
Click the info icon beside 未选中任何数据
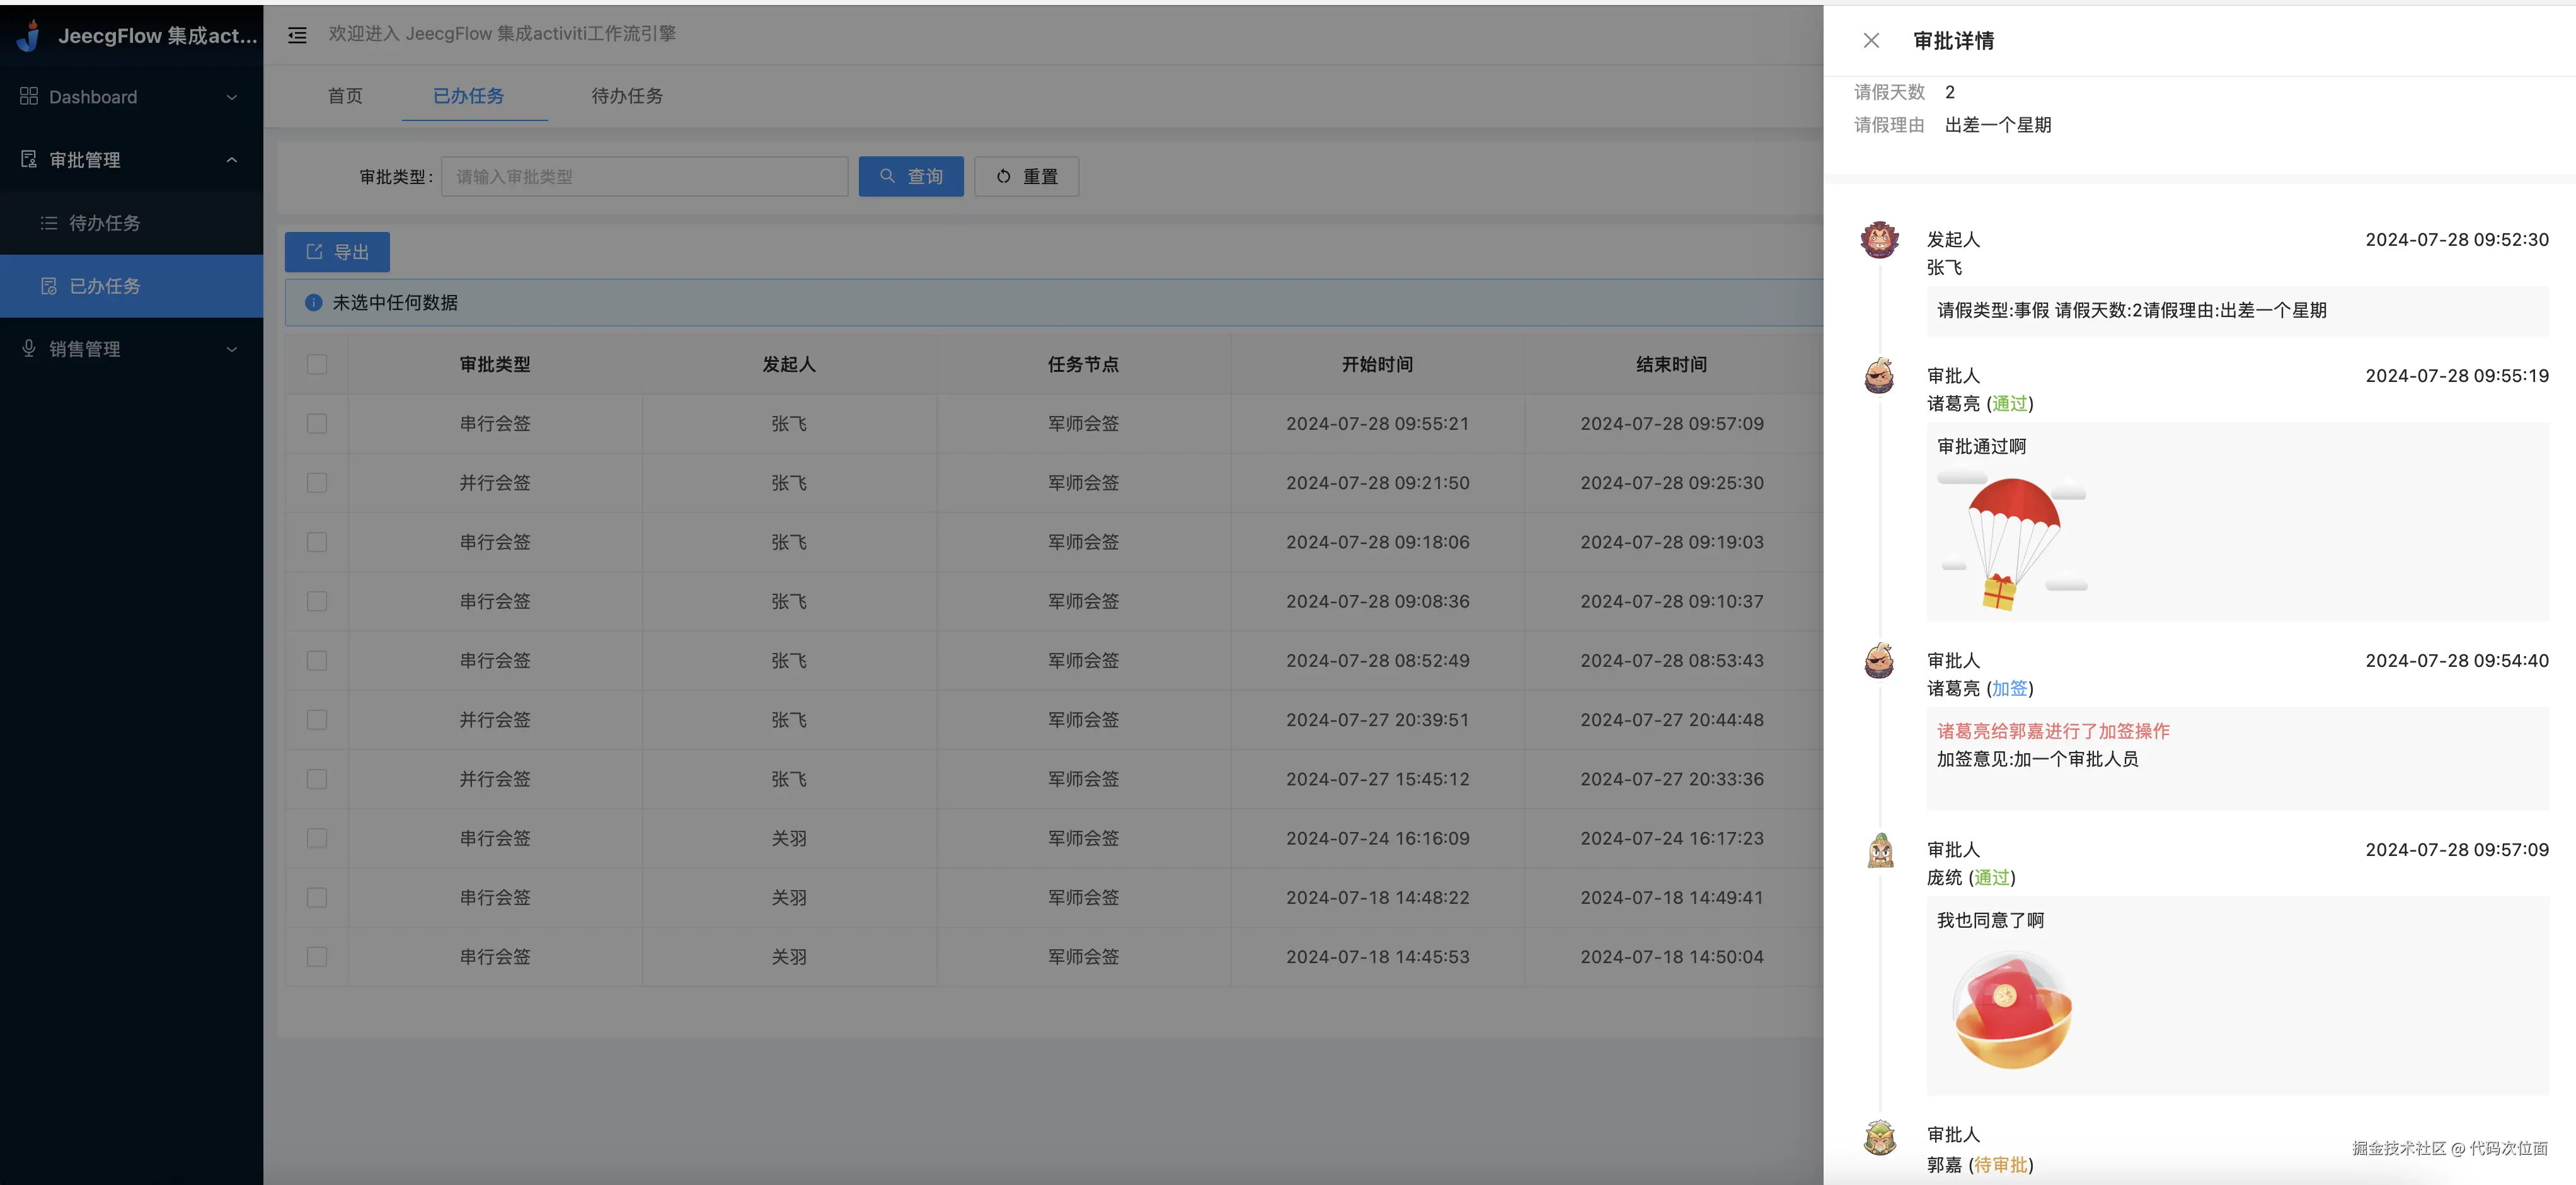(x=313, y=303)
